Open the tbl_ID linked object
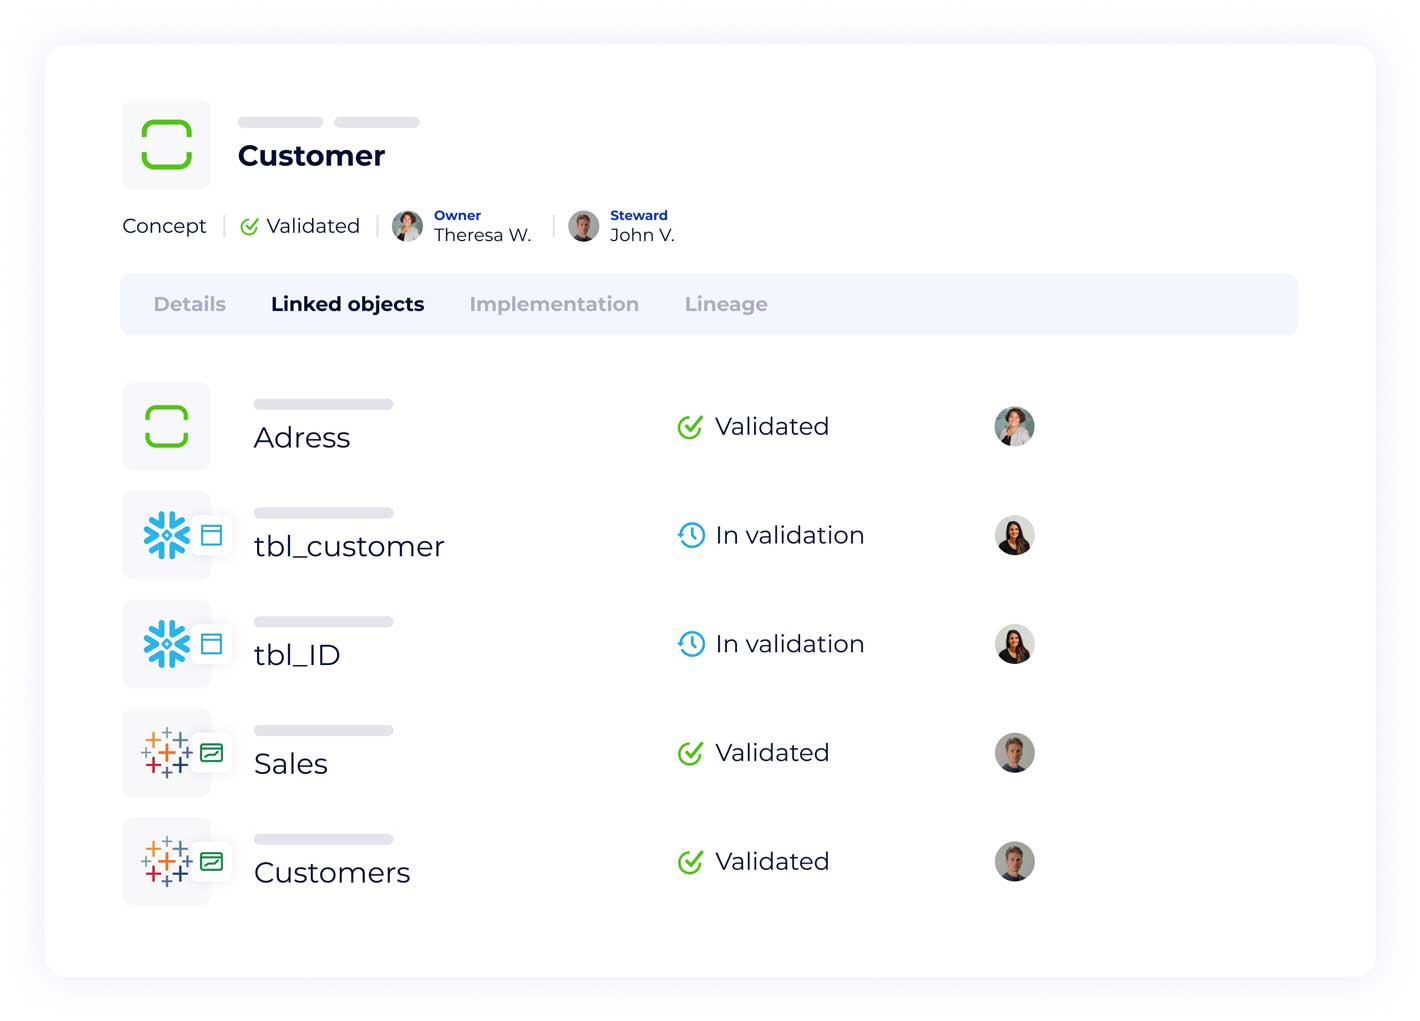Screen dimensions: 1420x1021 pos(297,656)
